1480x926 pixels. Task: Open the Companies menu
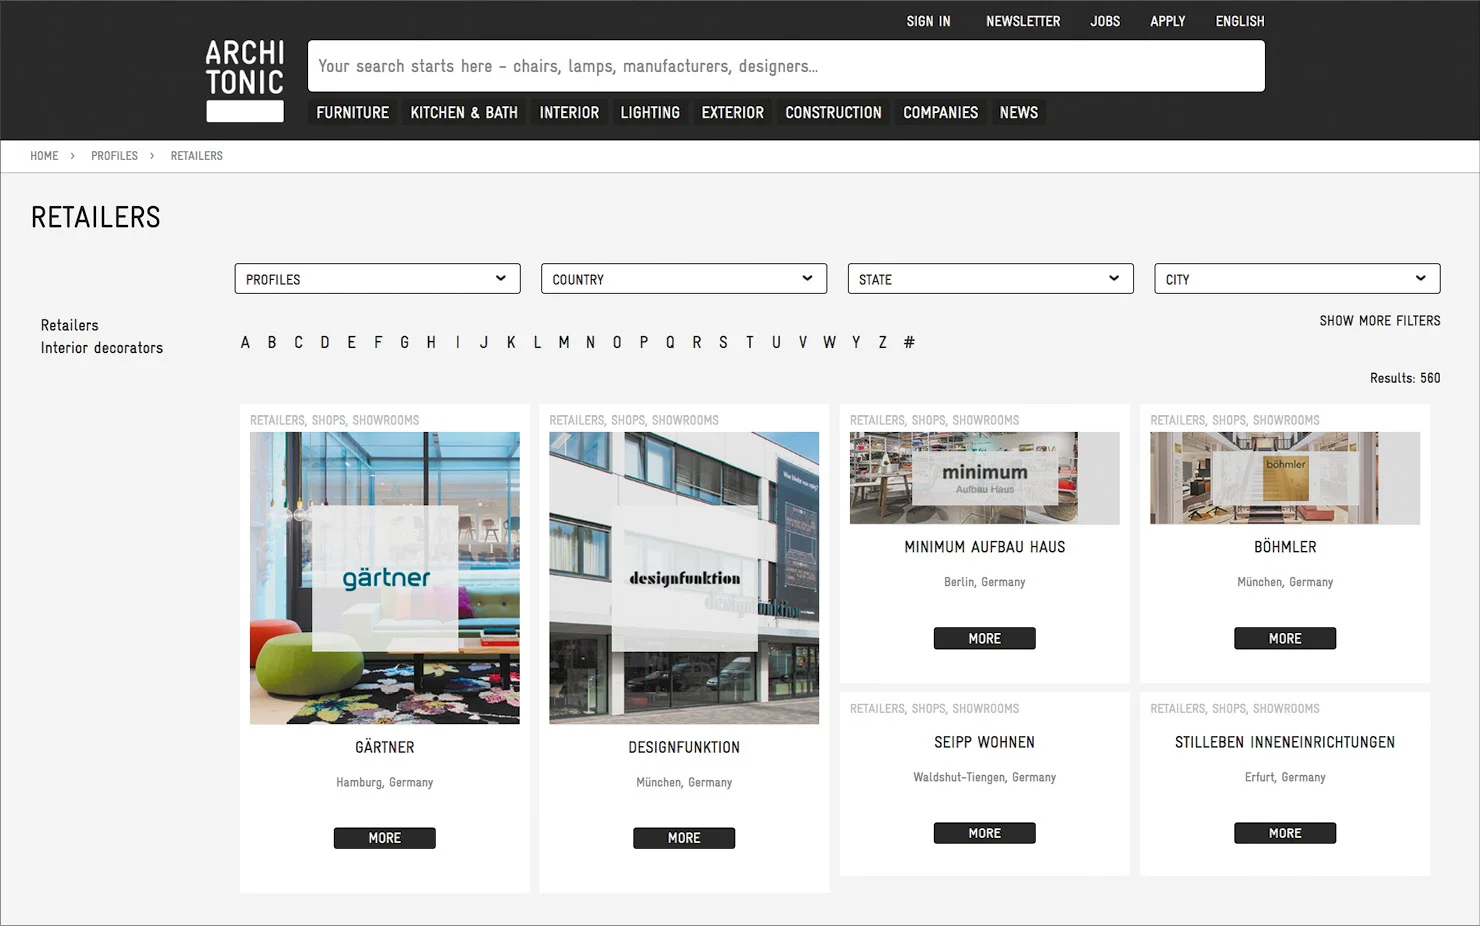pos(940,112)
